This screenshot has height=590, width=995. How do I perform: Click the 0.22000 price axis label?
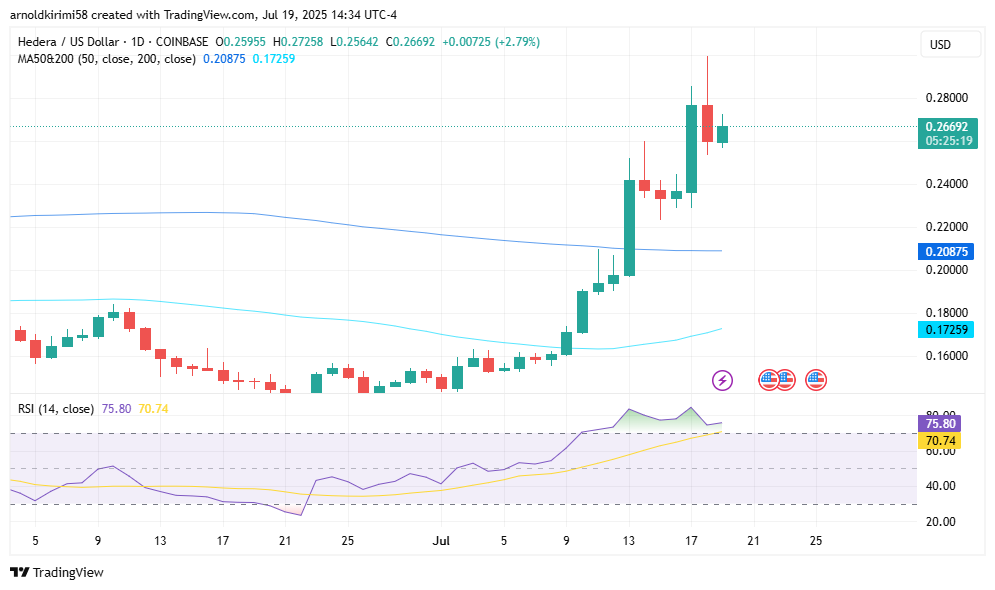[x=947, y=226]
